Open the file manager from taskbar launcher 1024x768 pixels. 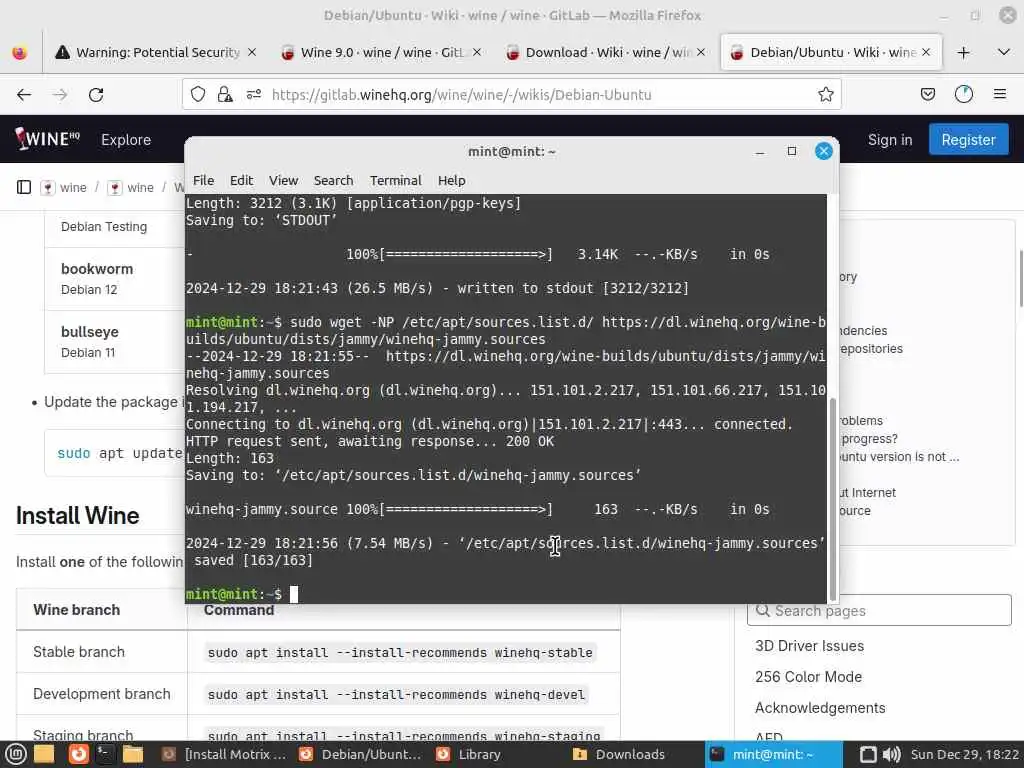[x=133, y=754]
